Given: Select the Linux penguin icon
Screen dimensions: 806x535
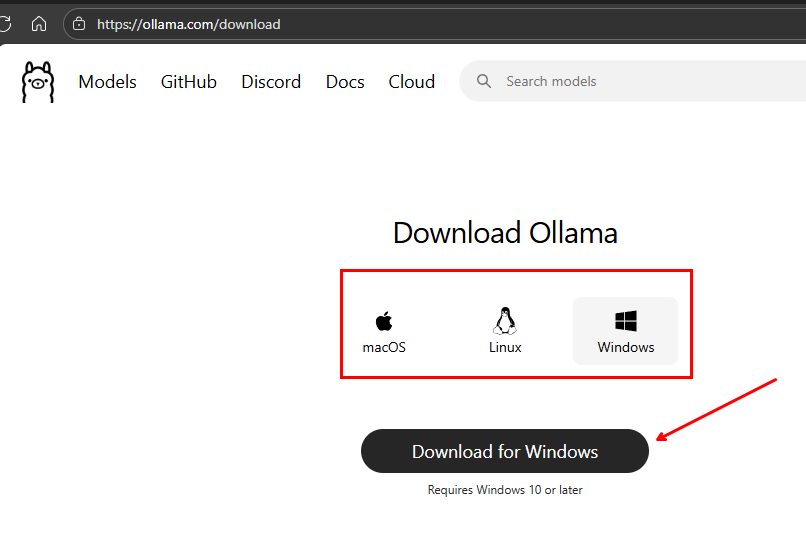Looking at the screenshot, I should pyautogui.click(x=505, y=320).
